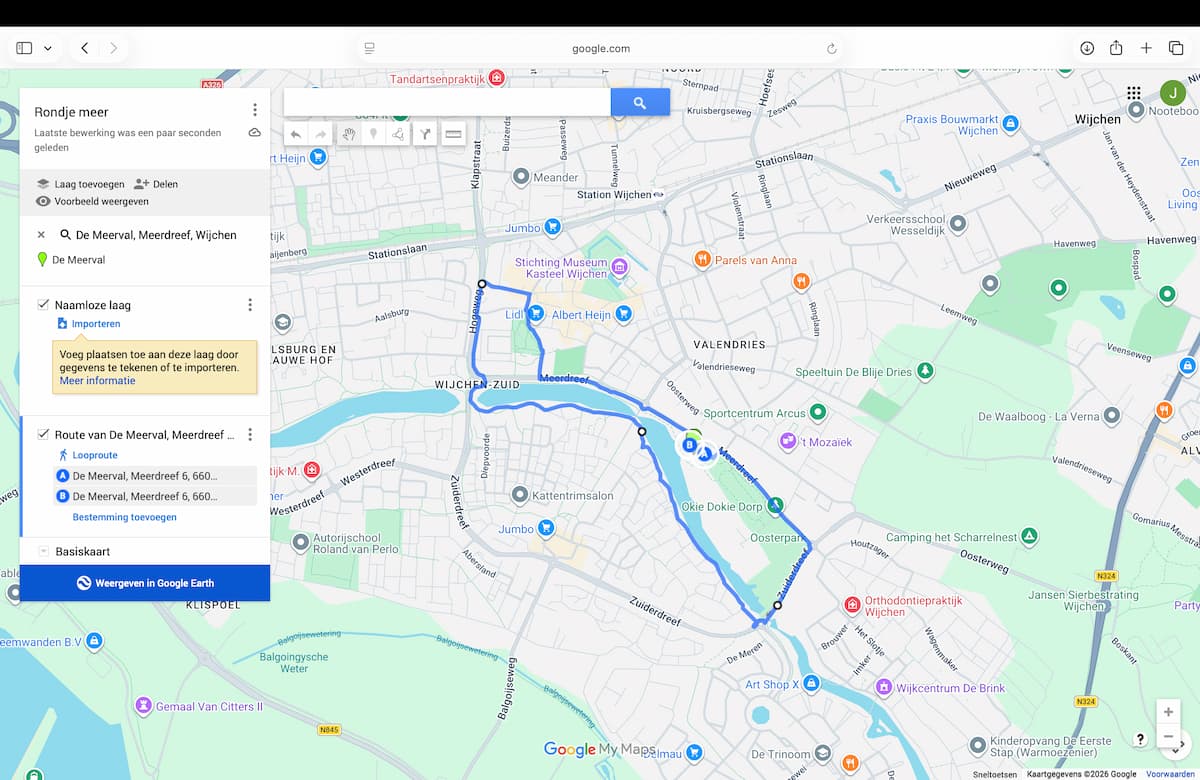Screen dimensions: 1200x780
Task: Click the Lidl shopping cart marker
Action: tap(536, 314)
